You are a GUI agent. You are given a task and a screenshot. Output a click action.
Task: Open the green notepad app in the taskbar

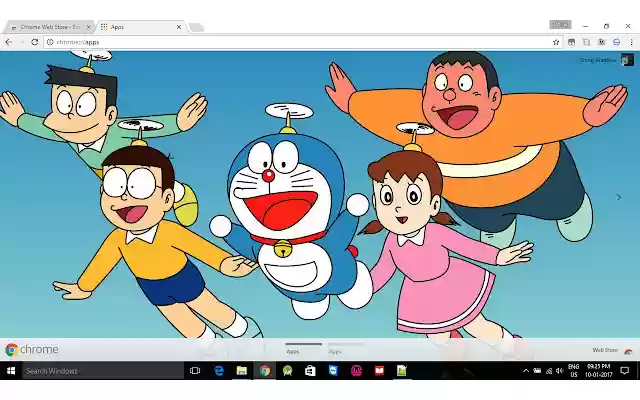[402, 371]
